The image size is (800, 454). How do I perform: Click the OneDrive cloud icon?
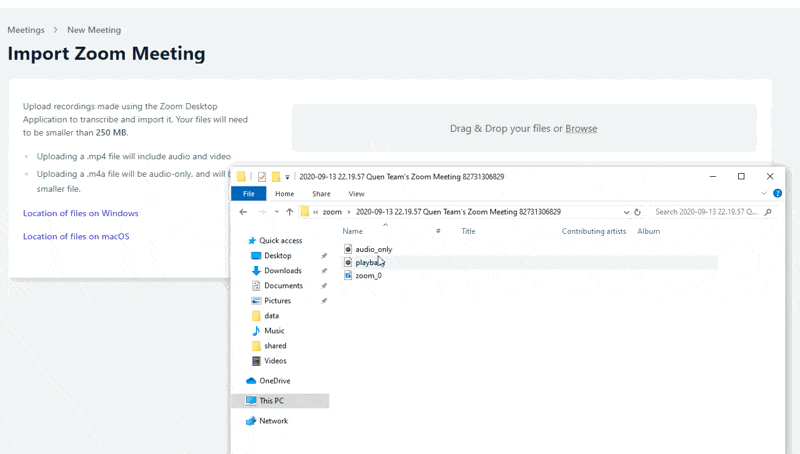coord(251,381)
